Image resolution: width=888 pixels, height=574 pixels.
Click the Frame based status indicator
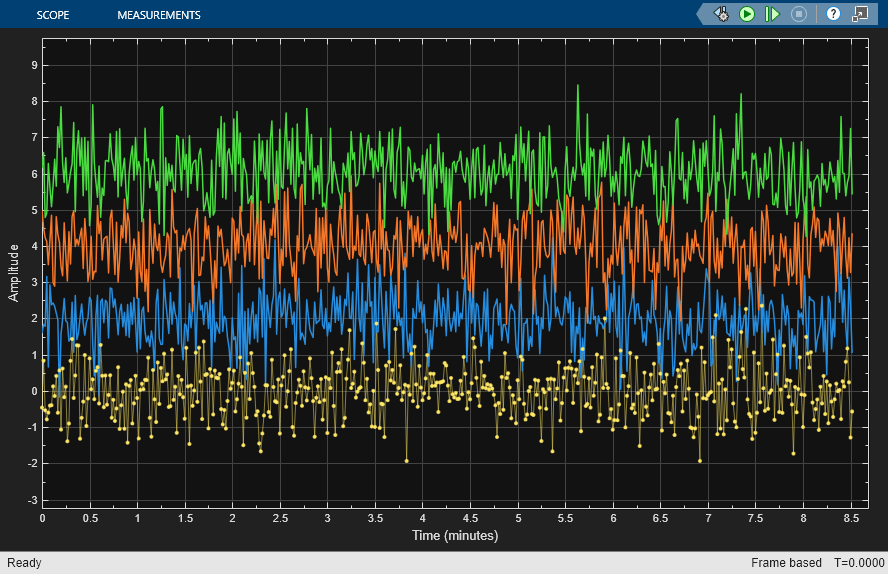click(786, 563)
